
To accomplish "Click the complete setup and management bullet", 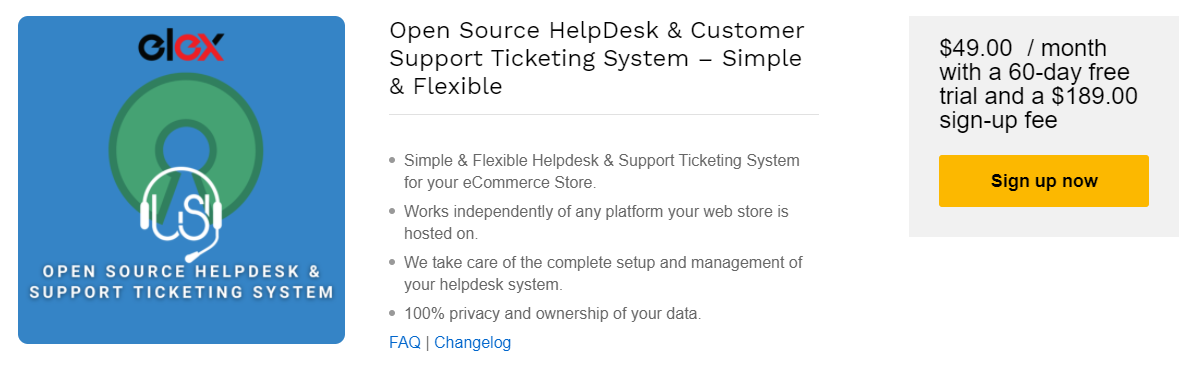I will pyautogui.click(x=604, y=274).
